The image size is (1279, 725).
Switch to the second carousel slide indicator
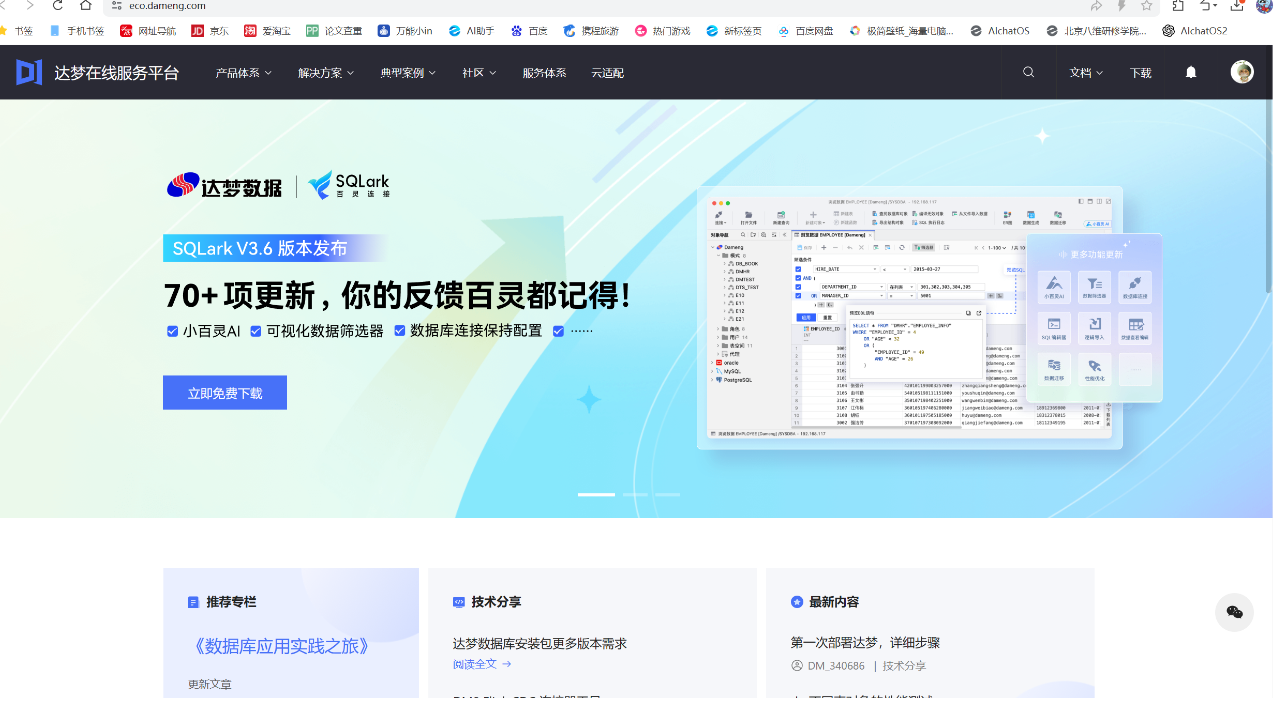pos(635,494)
